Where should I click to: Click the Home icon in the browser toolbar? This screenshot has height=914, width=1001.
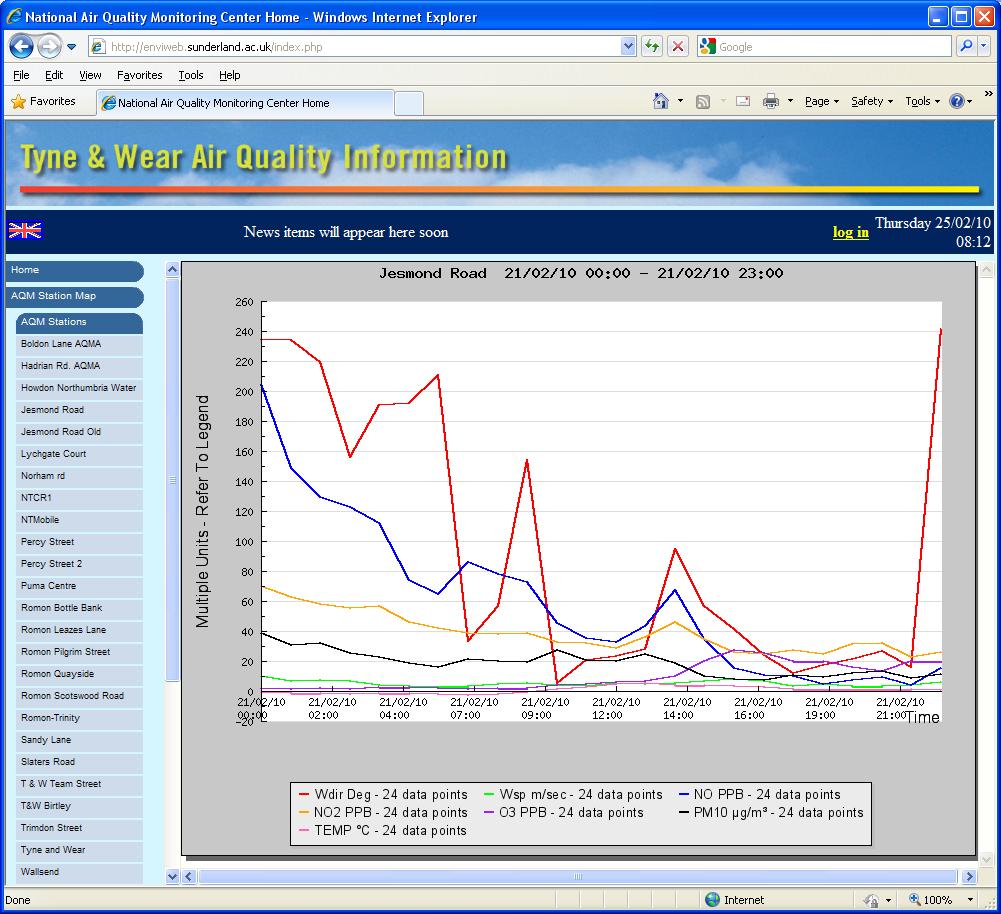point(661,101)
